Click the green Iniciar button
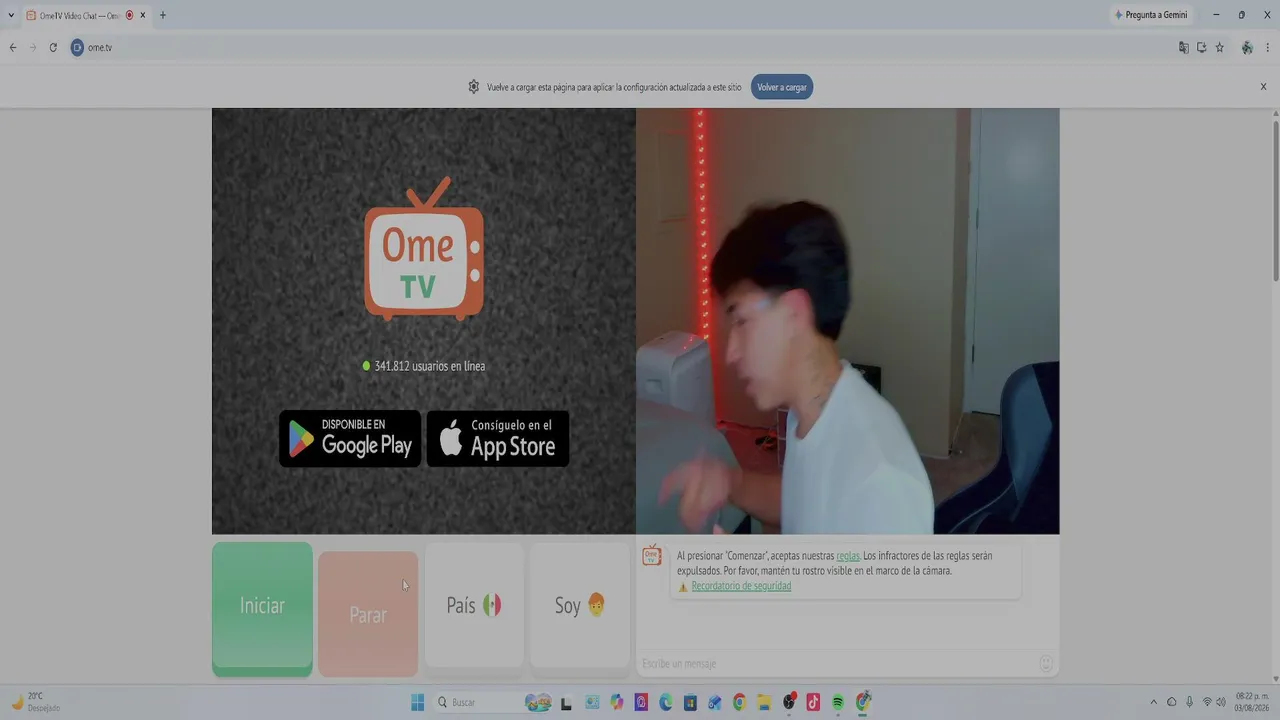The height and width of the screenshot is (720, 1280). (262, 608)
